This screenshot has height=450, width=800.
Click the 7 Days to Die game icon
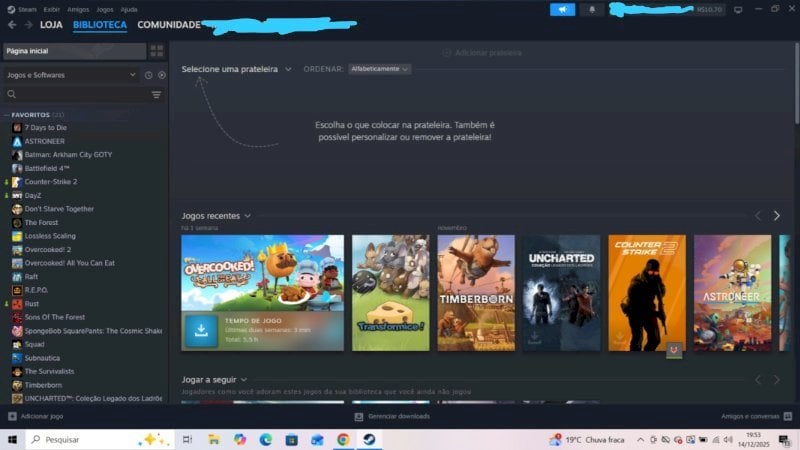point(17,128)
